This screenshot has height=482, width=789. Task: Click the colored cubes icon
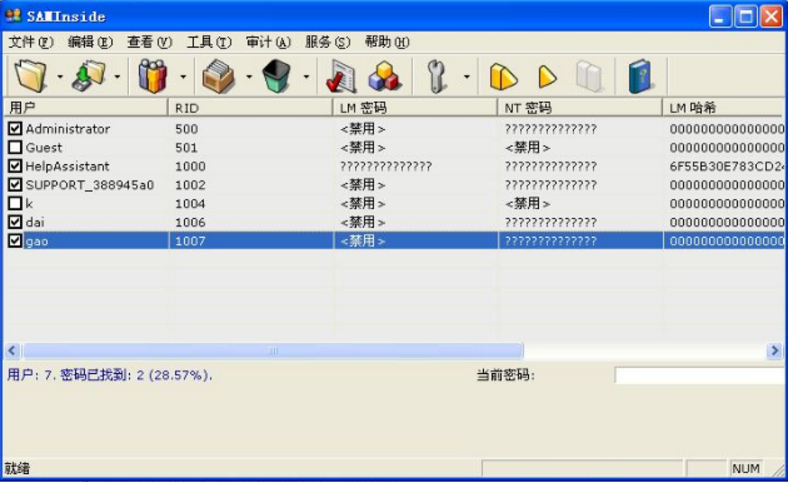click(385, 76)
